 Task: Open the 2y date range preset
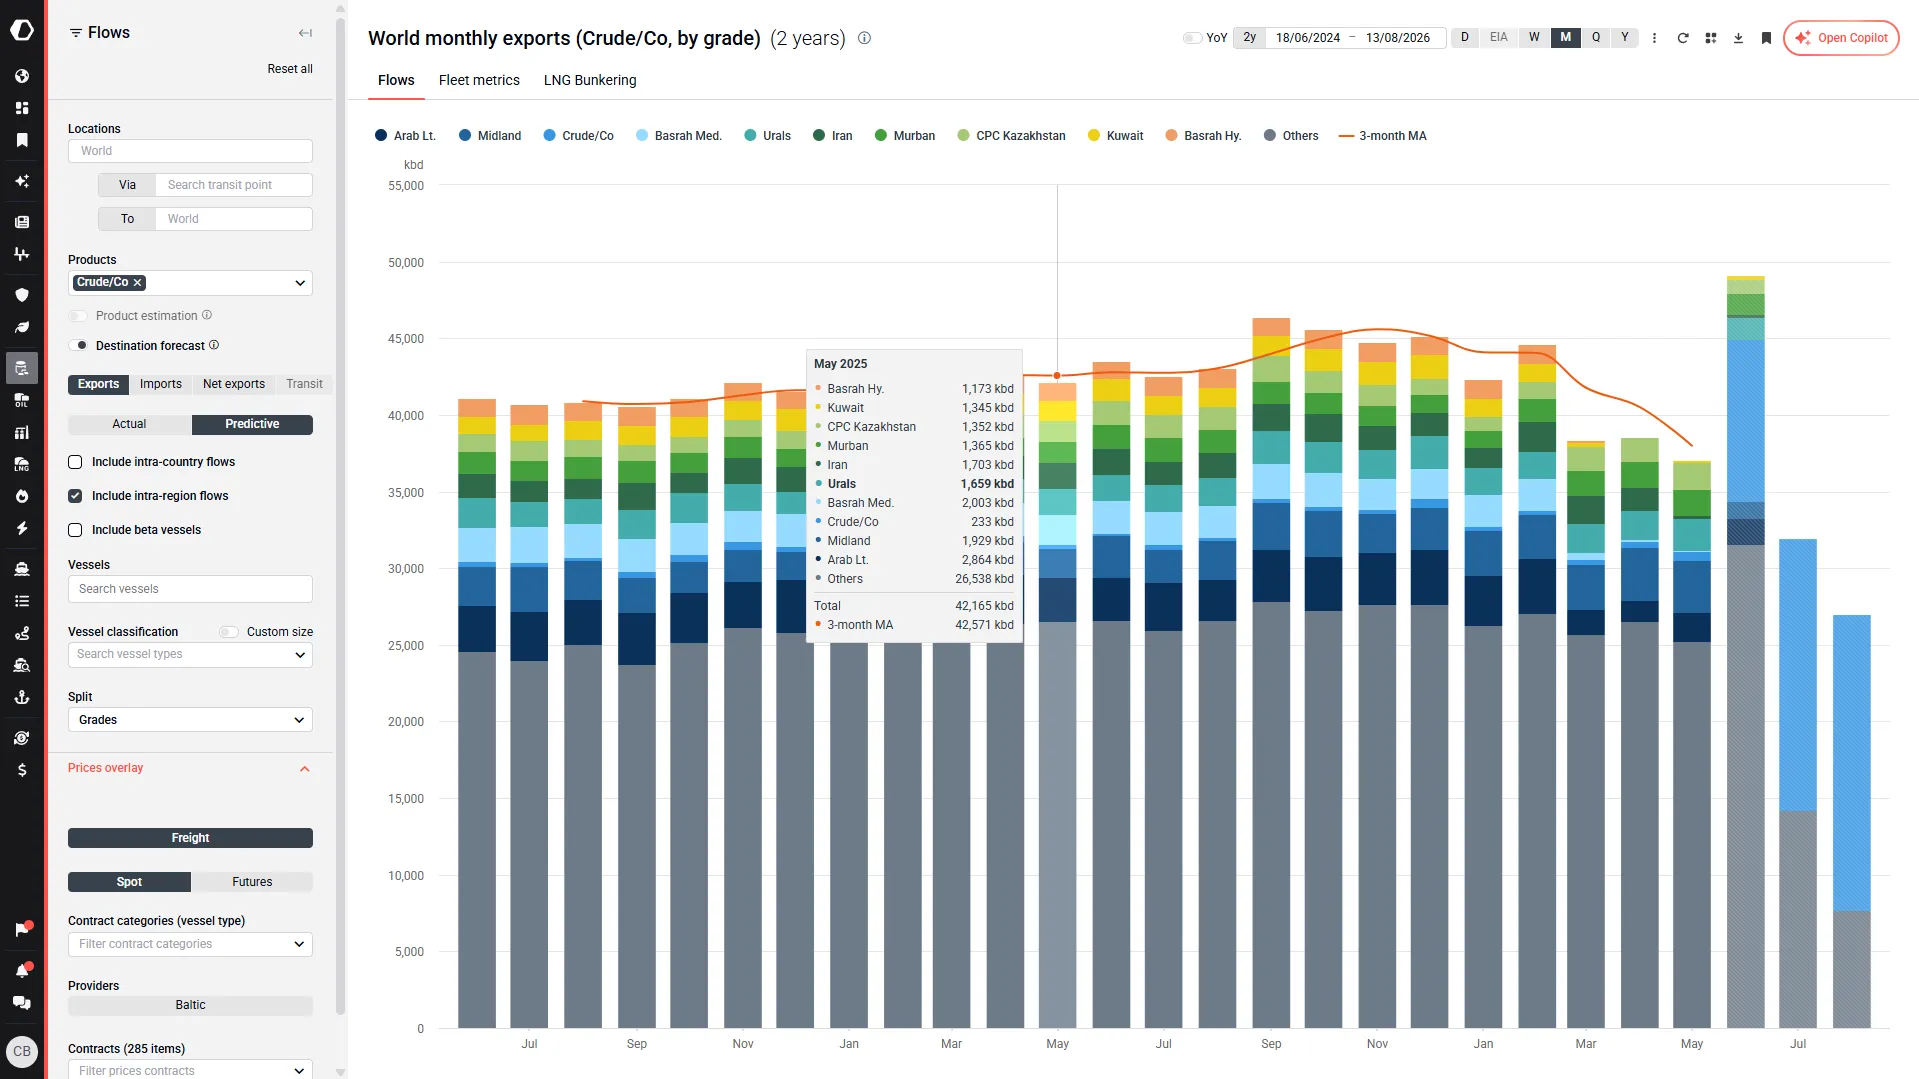tap(1249, 38)
